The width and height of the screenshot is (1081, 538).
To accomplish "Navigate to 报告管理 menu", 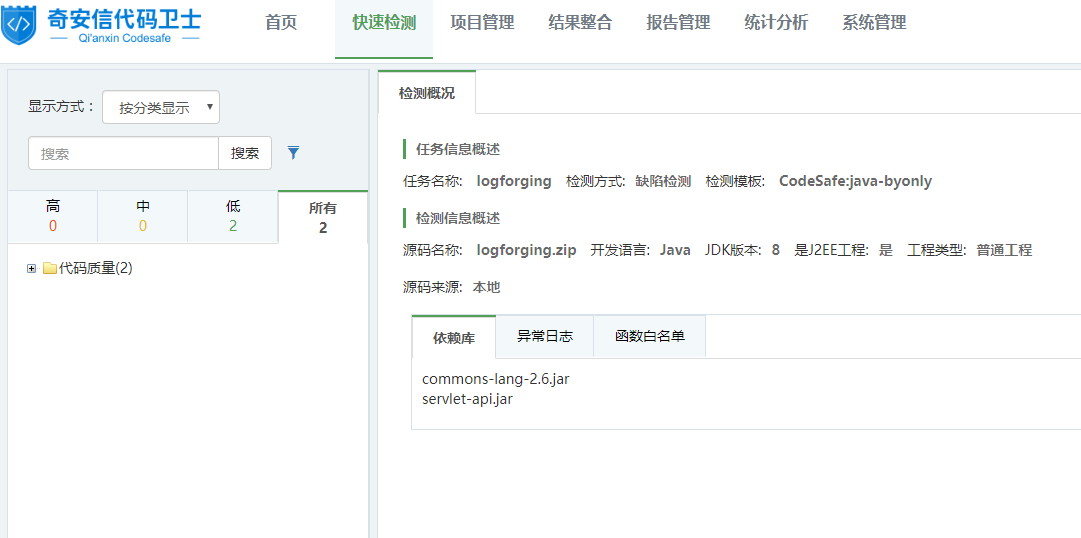I will 678,23.
